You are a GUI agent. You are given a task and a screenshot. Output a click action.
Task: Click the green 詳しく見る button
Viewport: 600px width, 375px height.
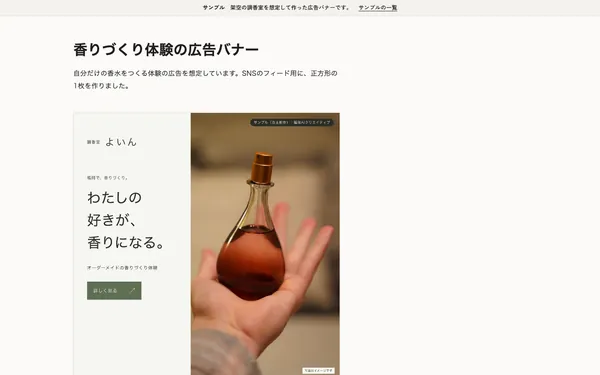114,291
